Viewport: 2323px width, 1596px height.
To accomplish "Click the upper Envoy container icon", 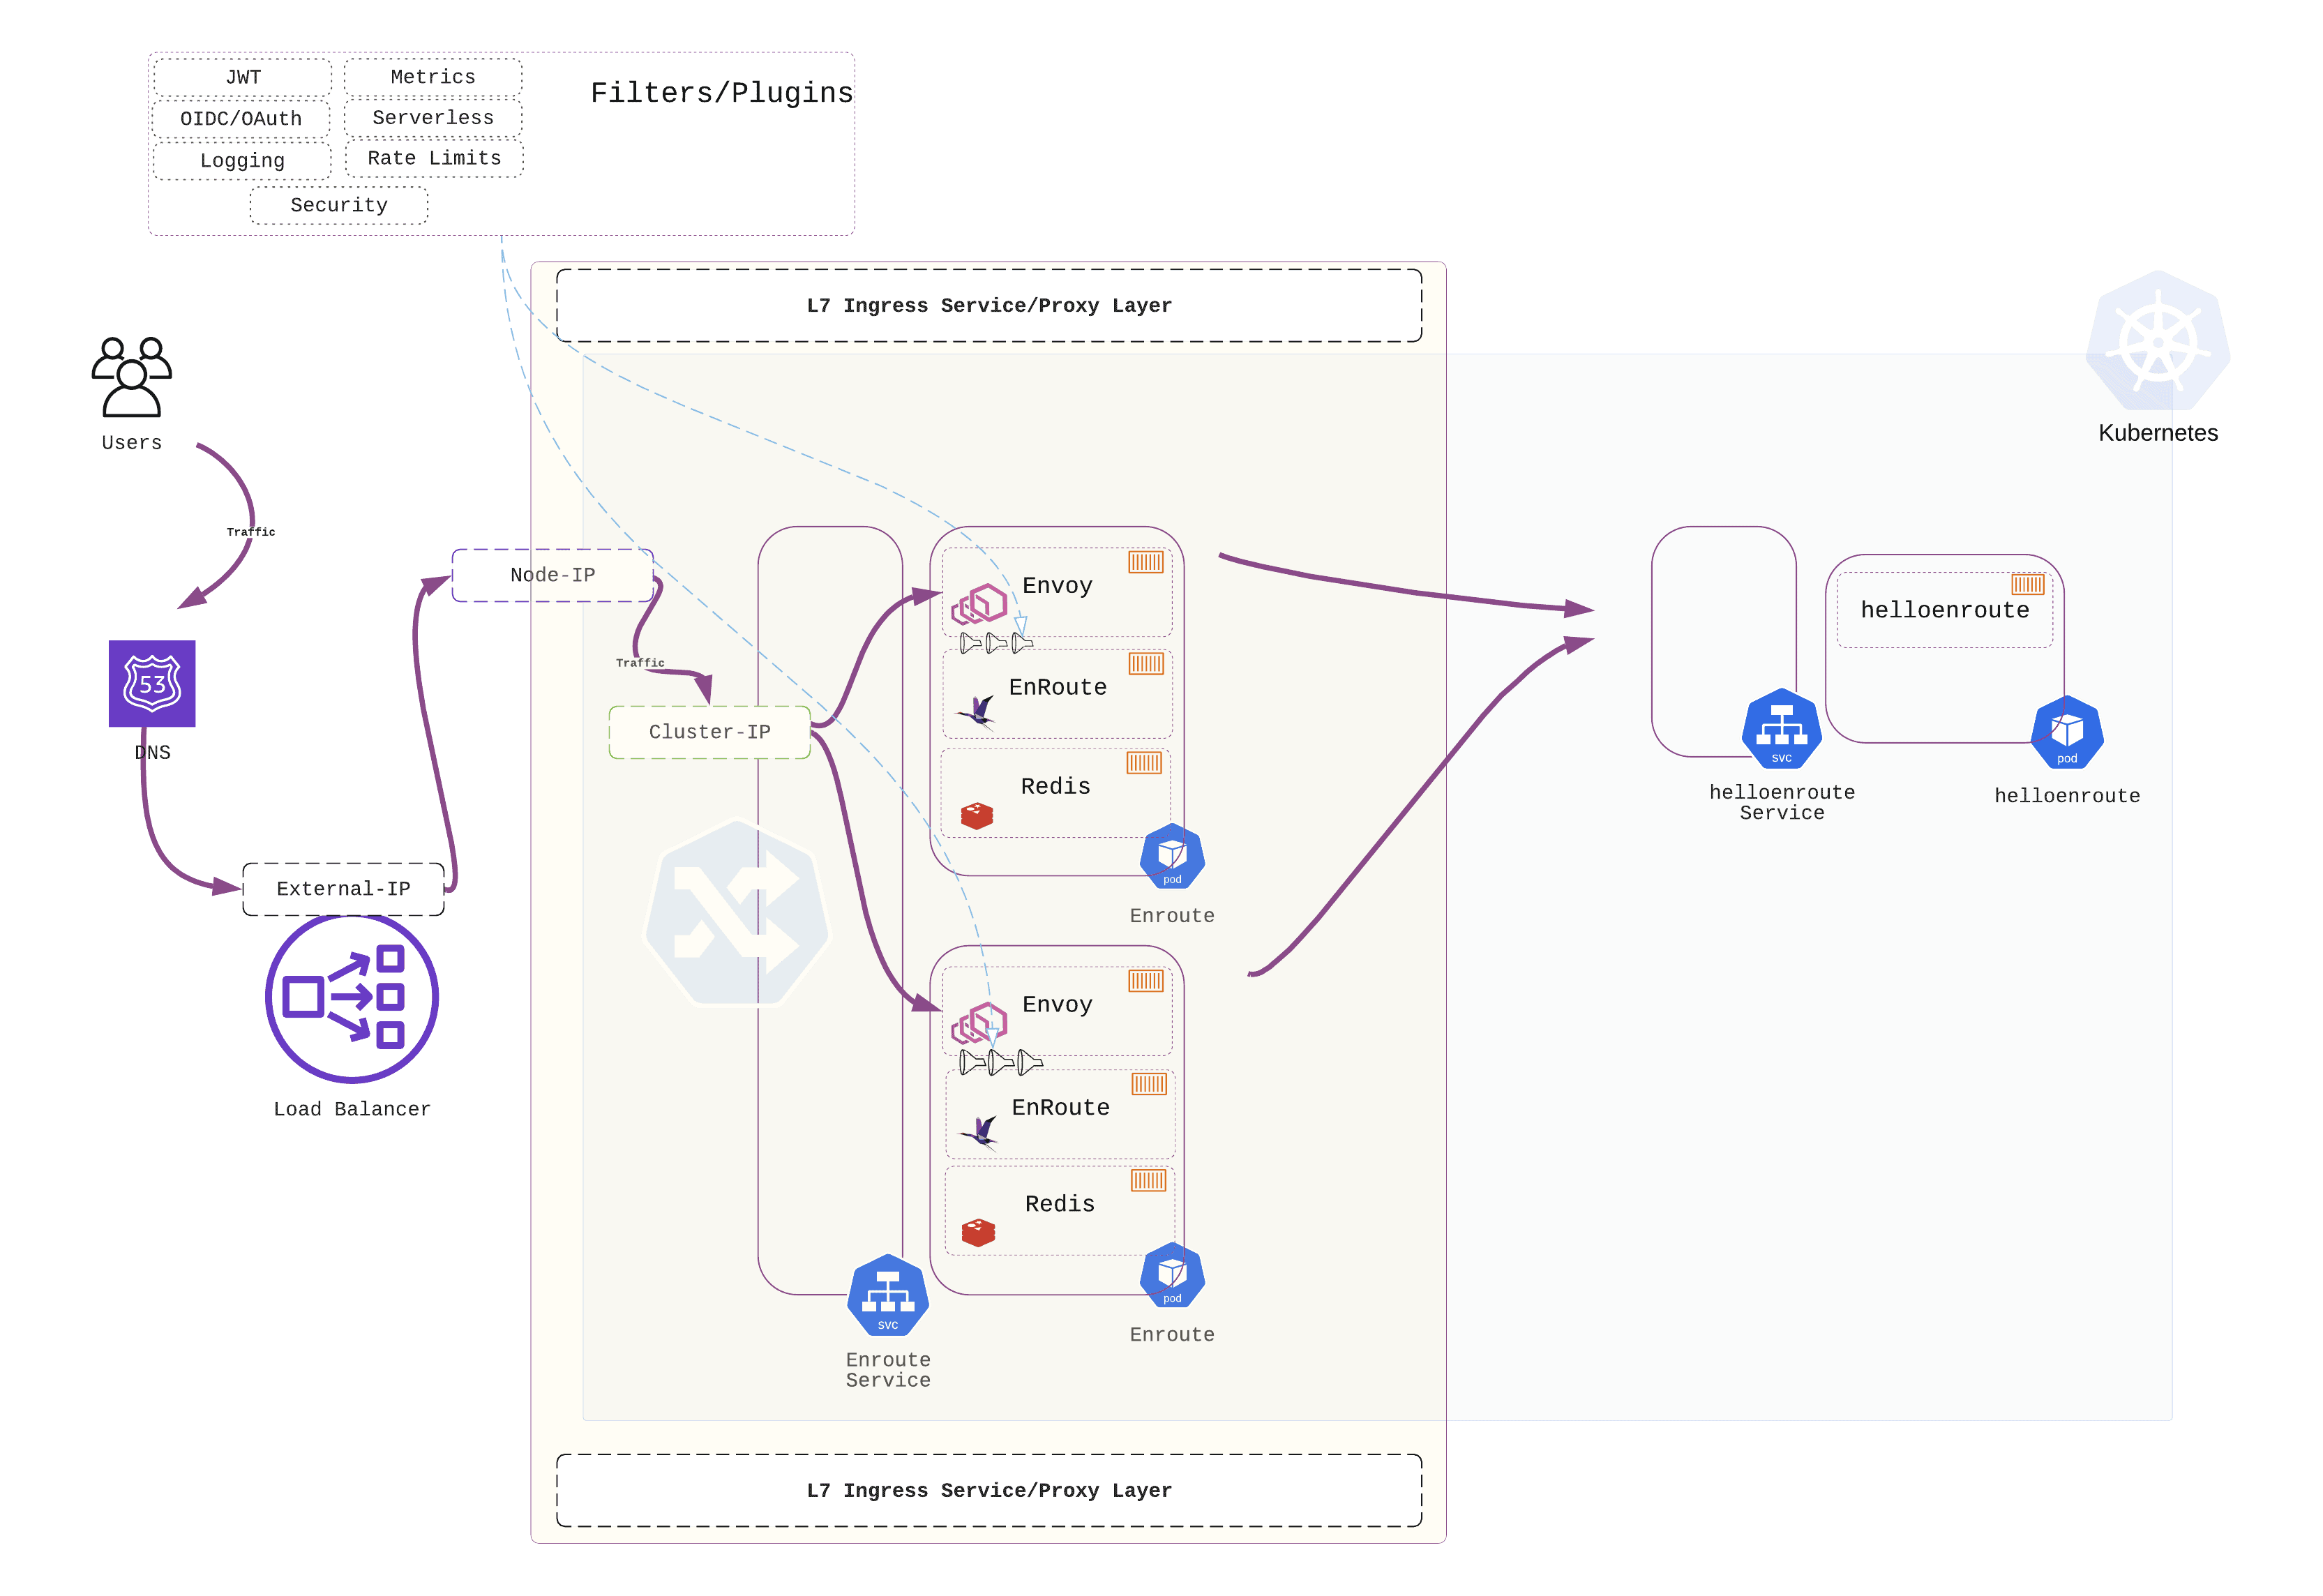I will point(1146,562).
